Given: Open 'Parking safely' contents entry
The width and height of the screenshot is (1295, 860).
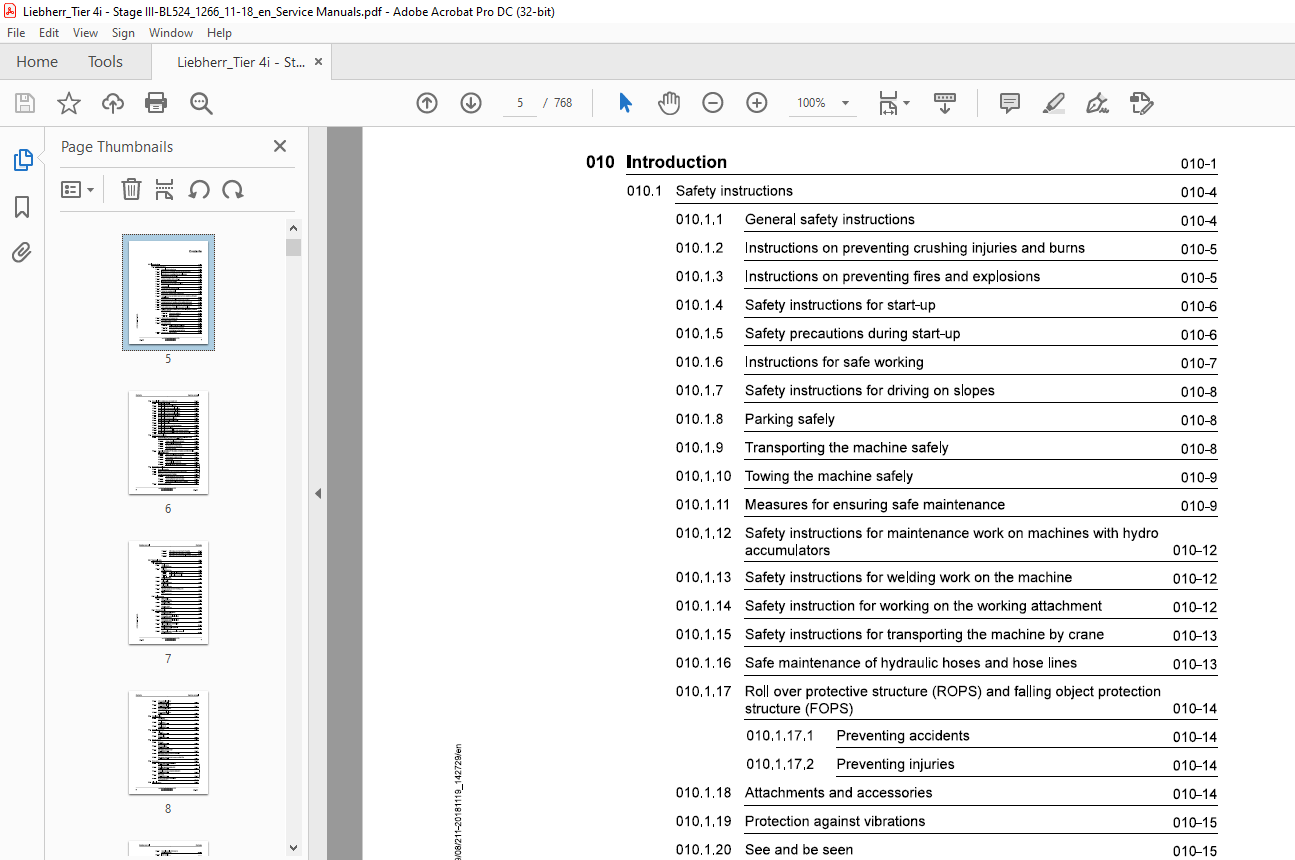Looking at the screenshot, I should pos(789,419).
